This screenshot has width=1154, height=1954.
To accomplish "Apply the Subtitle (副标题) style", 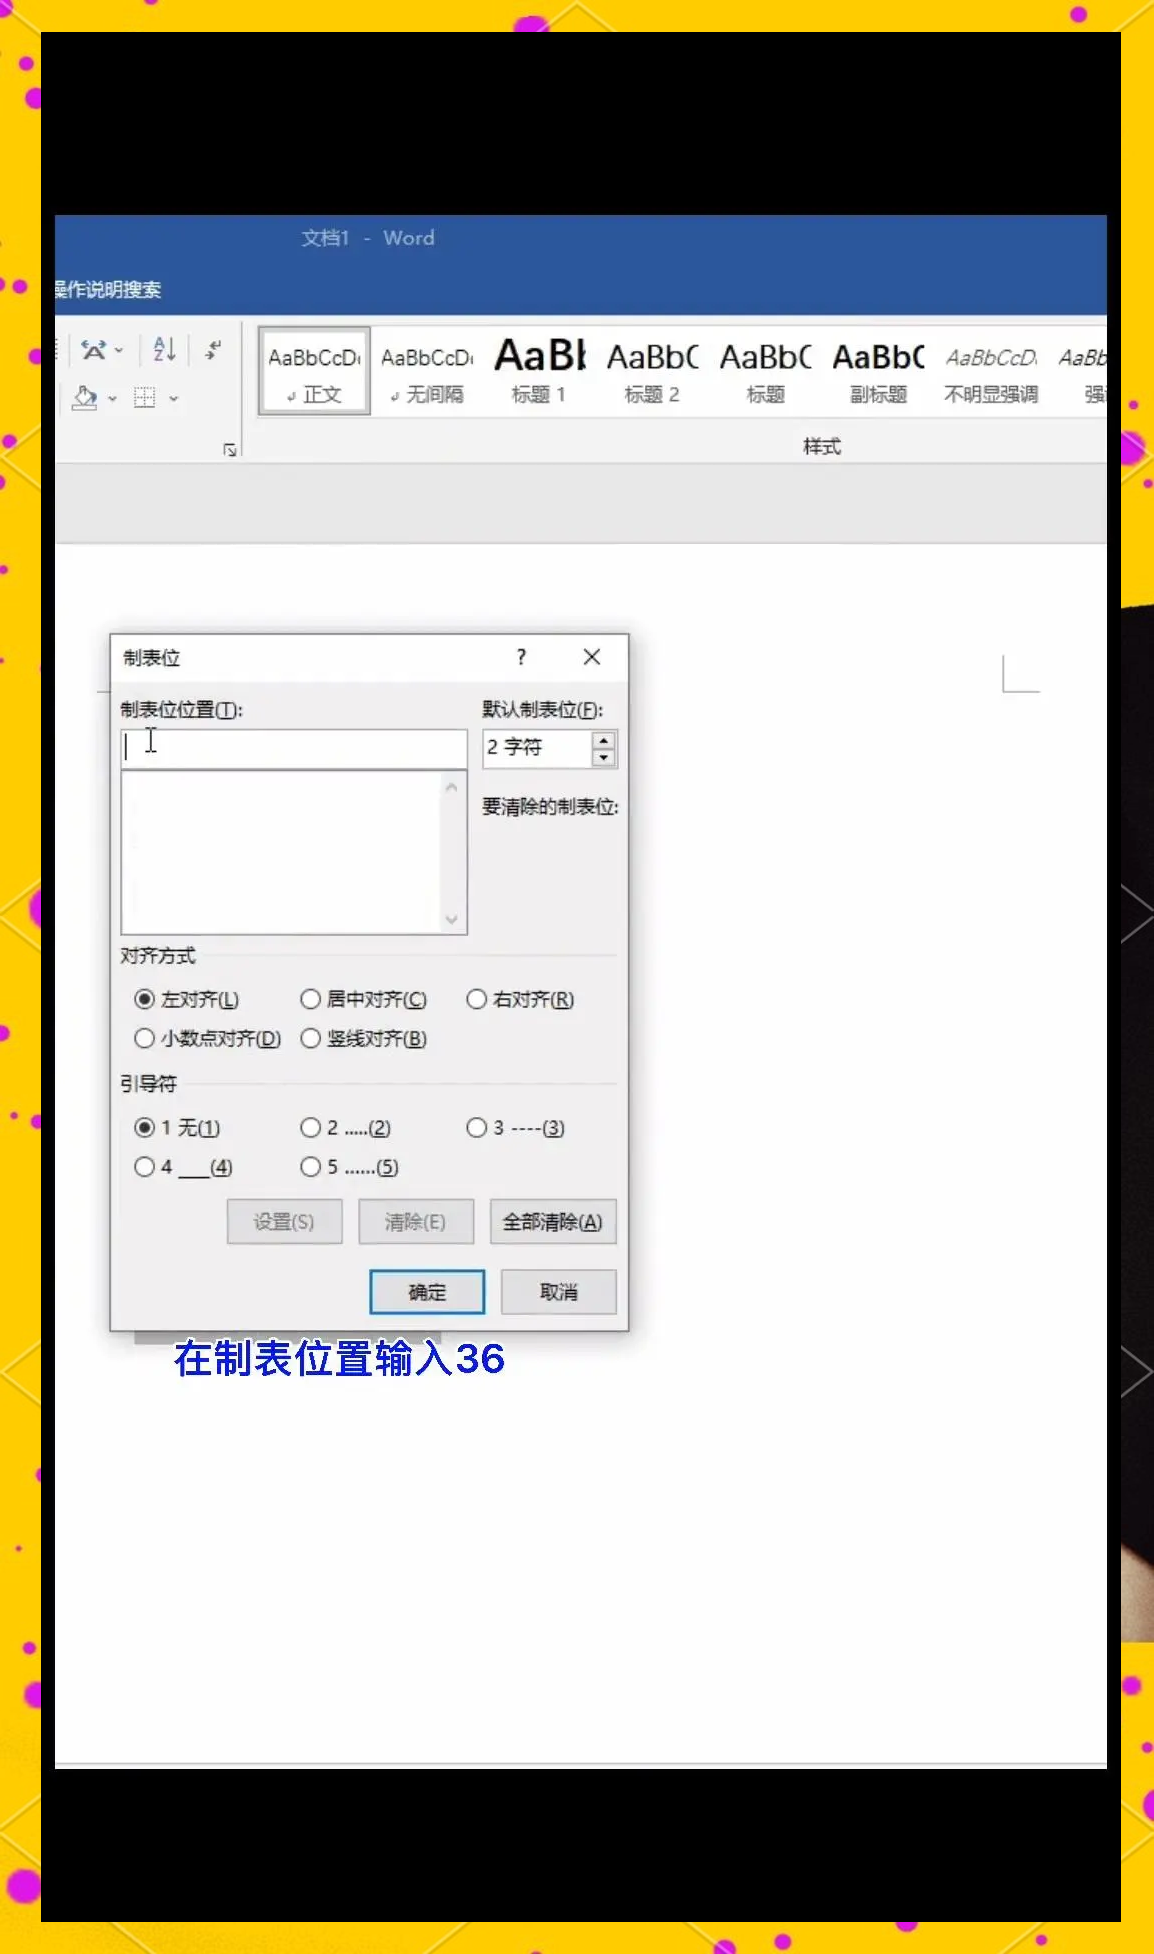I will point(879,371).
